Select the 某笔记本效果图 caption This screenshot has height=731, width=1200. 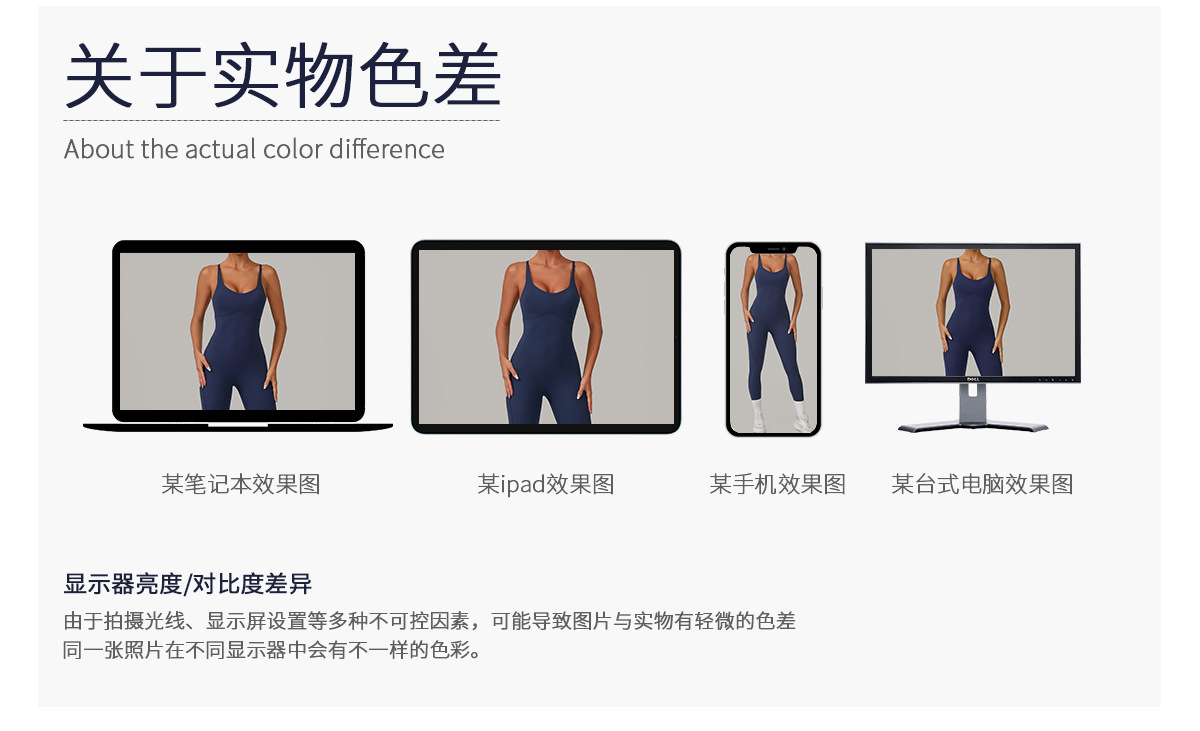(x=241, y=485)
